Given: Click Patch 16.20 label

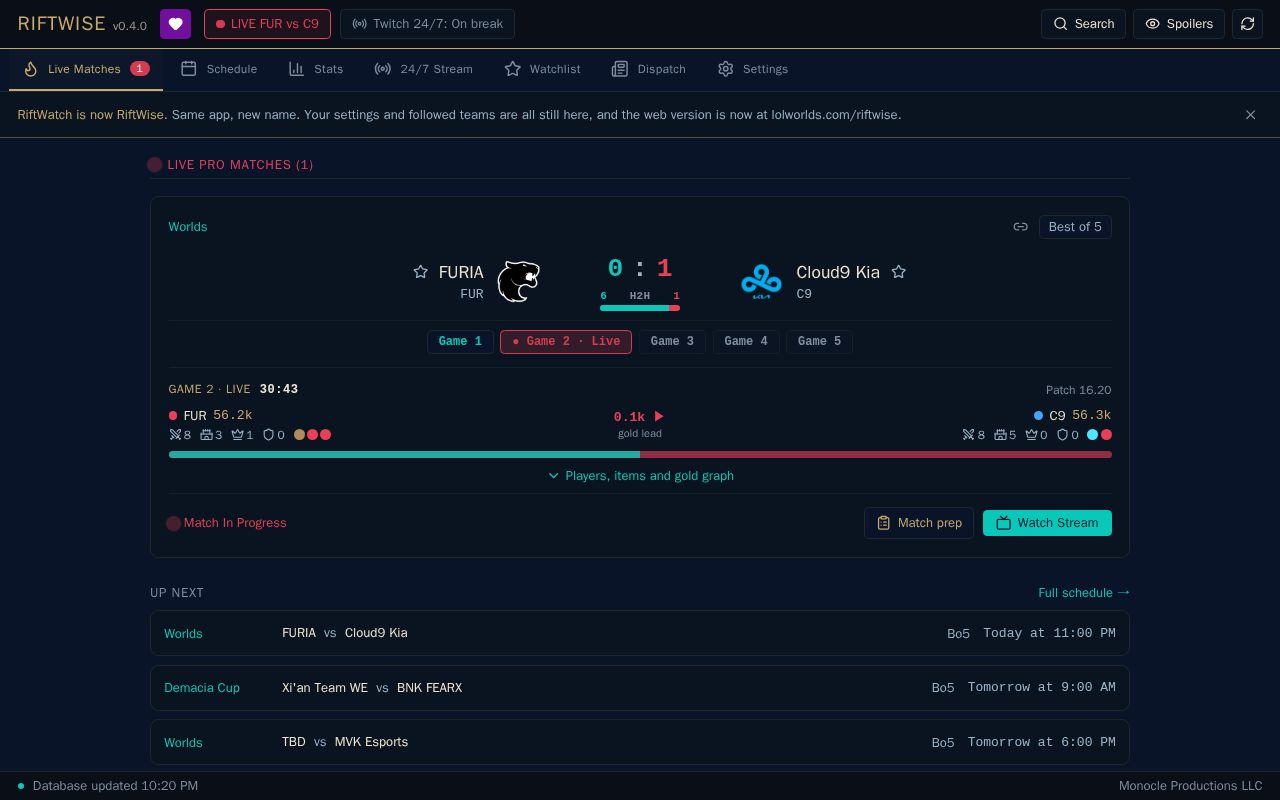Looking at the screenshot, I should click(x=1078, y=390).
